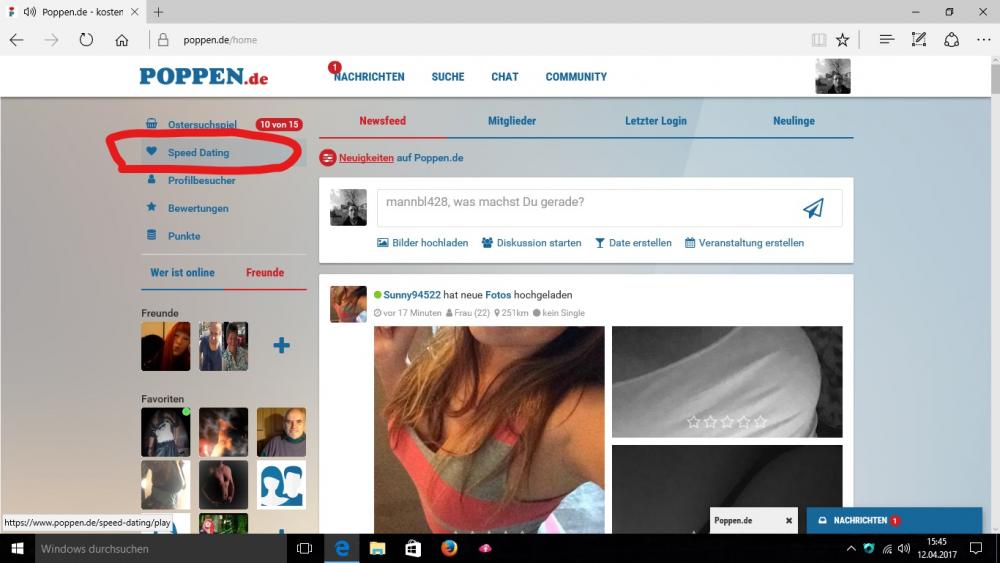This screenshot has width=1000, height=563.
Task: Focus the 'was machst Du gerade?' status field
Action: [x=585, y=203]
